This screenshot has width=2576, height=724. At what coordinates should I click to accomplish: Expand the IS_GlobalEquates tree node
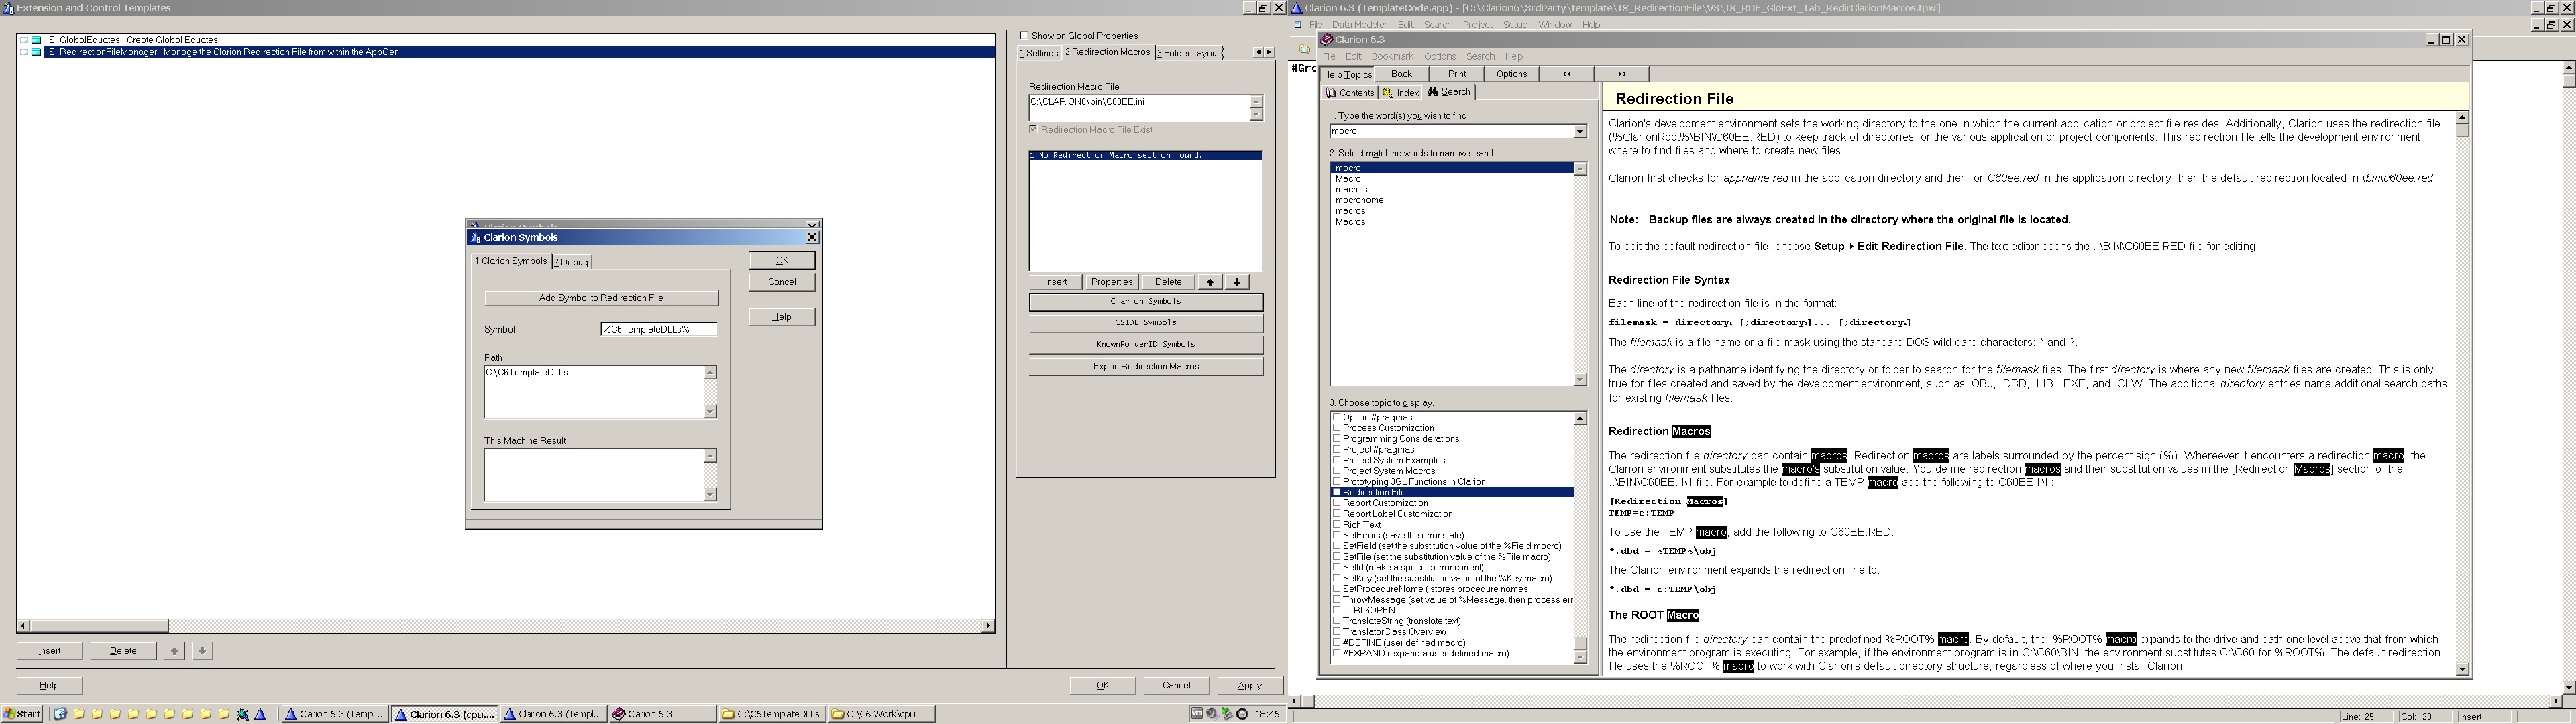[x=24, y=40]
